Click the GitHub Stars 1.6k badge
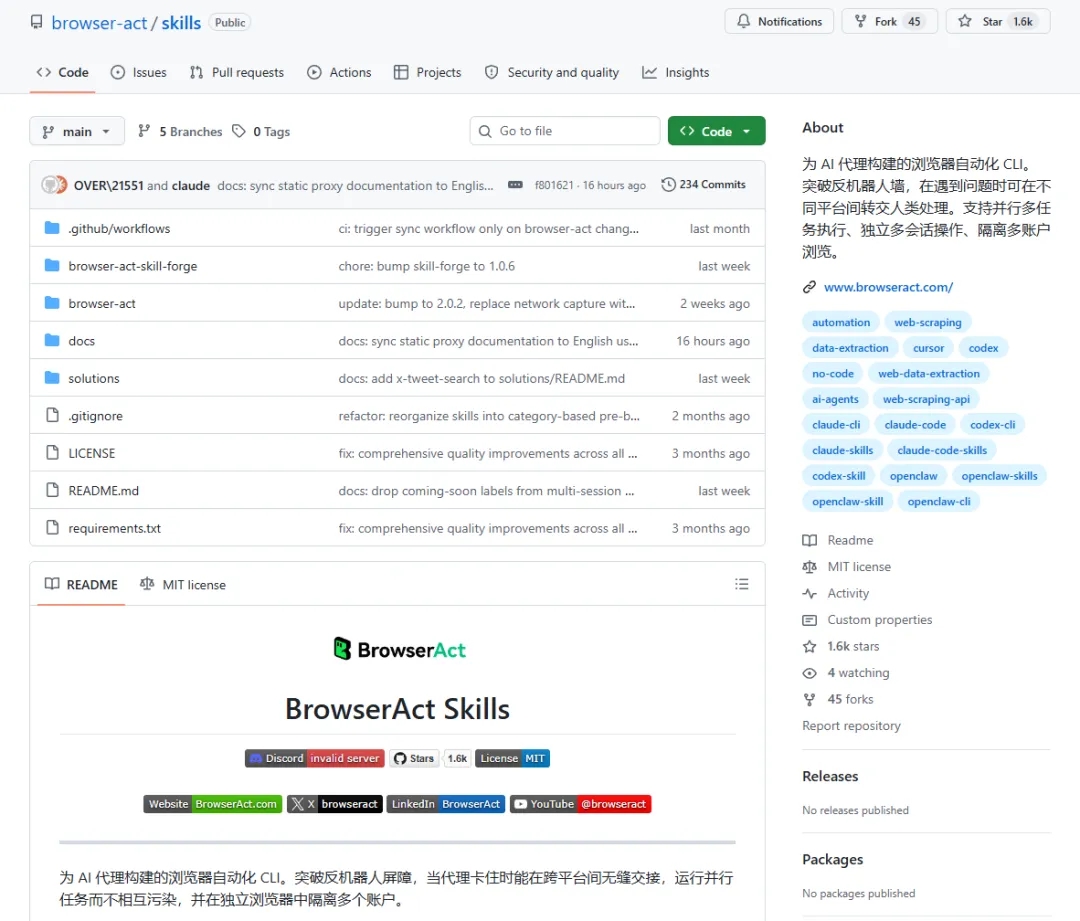Image resolution: width=1080 pixels, height=921 pixels. click(430, 758)
